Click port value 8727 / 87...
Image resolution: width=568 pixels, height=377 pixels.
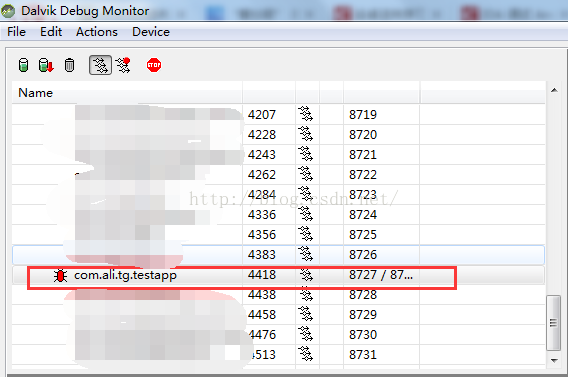click(381, 275)
